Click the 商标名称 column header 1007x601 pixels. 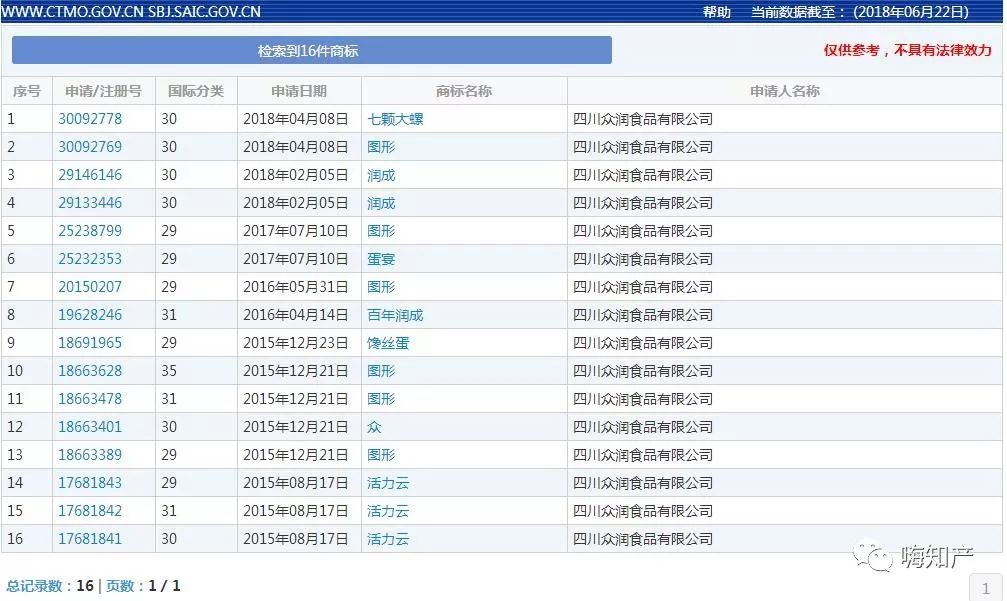pyautogui.click(x=464, y=91)
